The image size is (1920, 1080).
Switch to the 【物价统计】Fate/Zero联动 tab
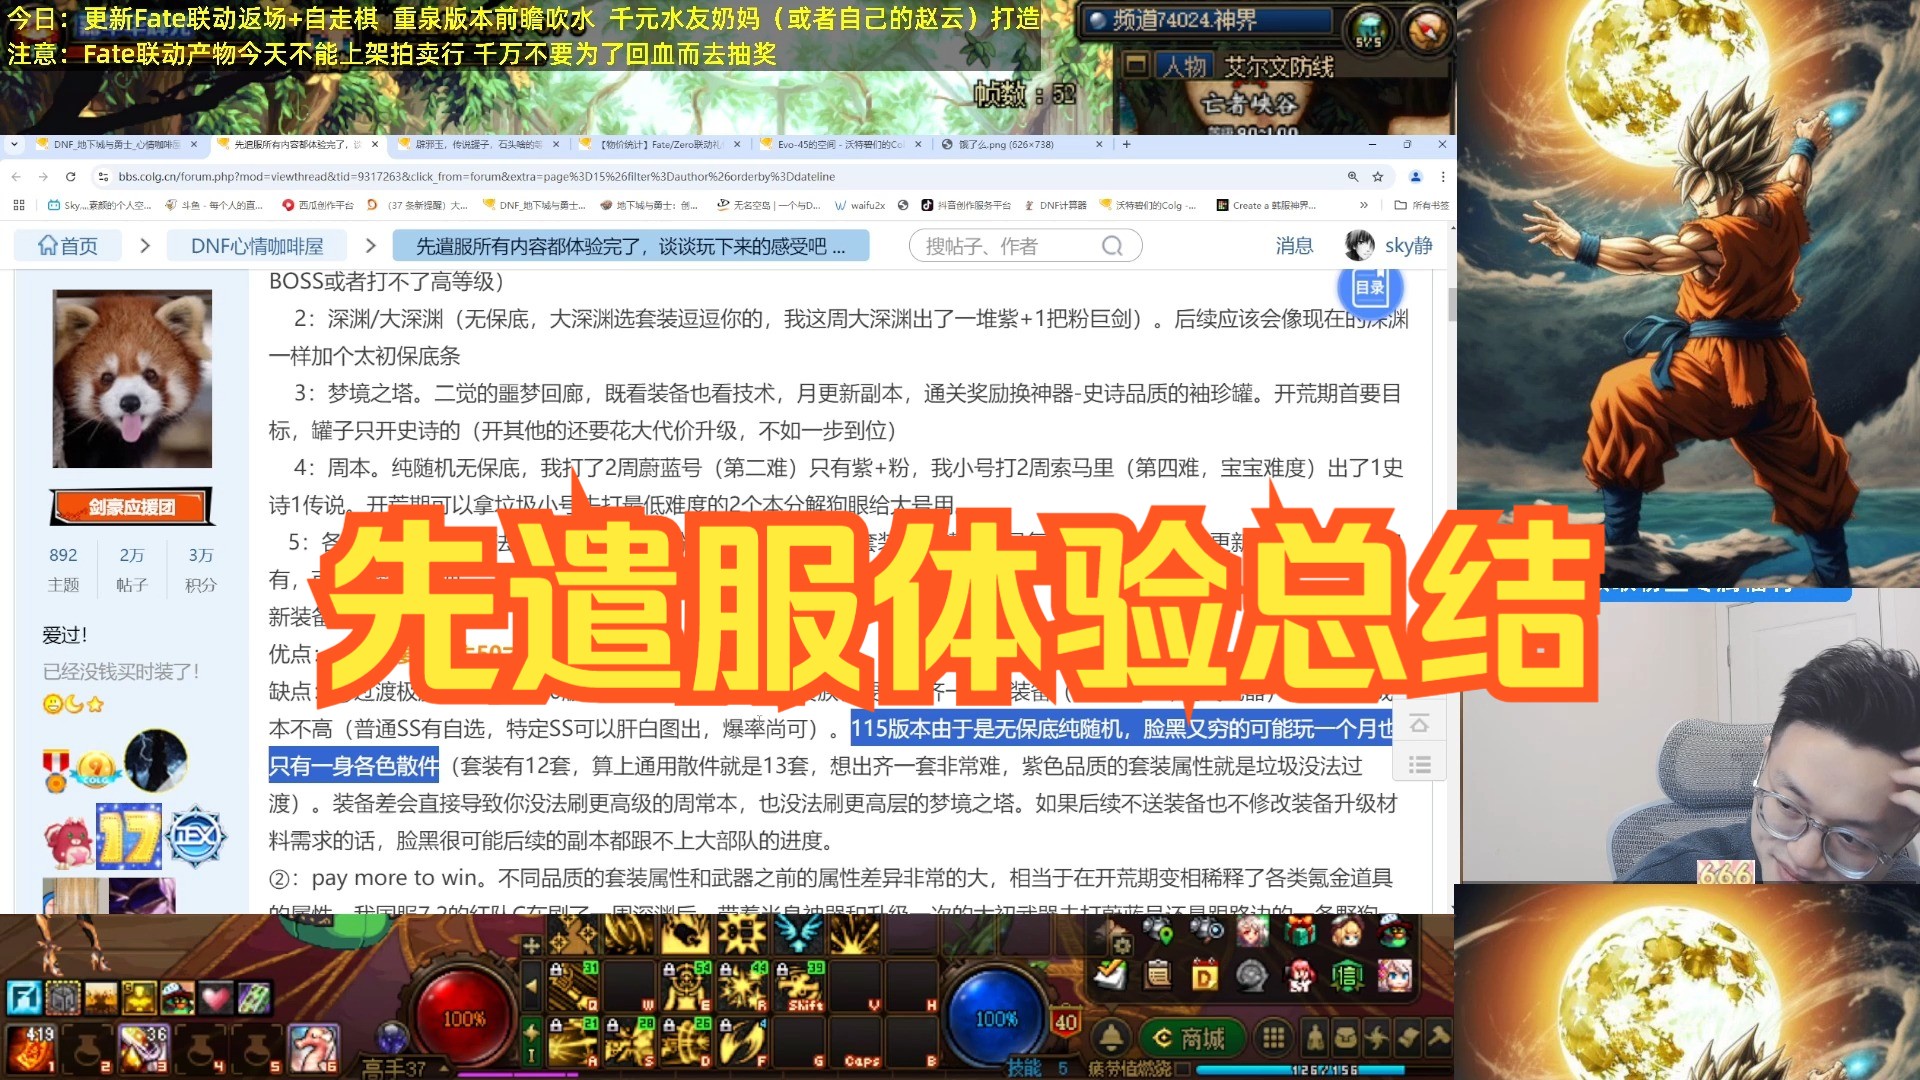click(x=660, y=144)
